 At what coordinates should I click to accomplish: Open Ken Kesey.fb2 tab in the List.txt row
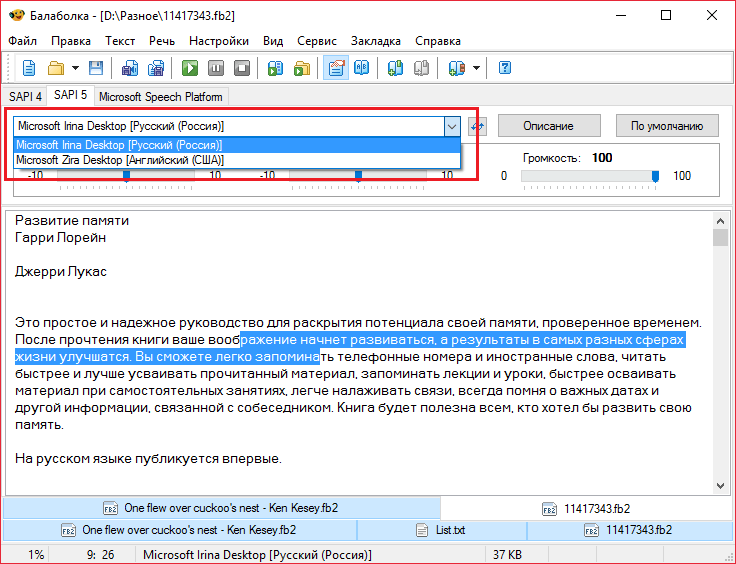pos(179,530)
